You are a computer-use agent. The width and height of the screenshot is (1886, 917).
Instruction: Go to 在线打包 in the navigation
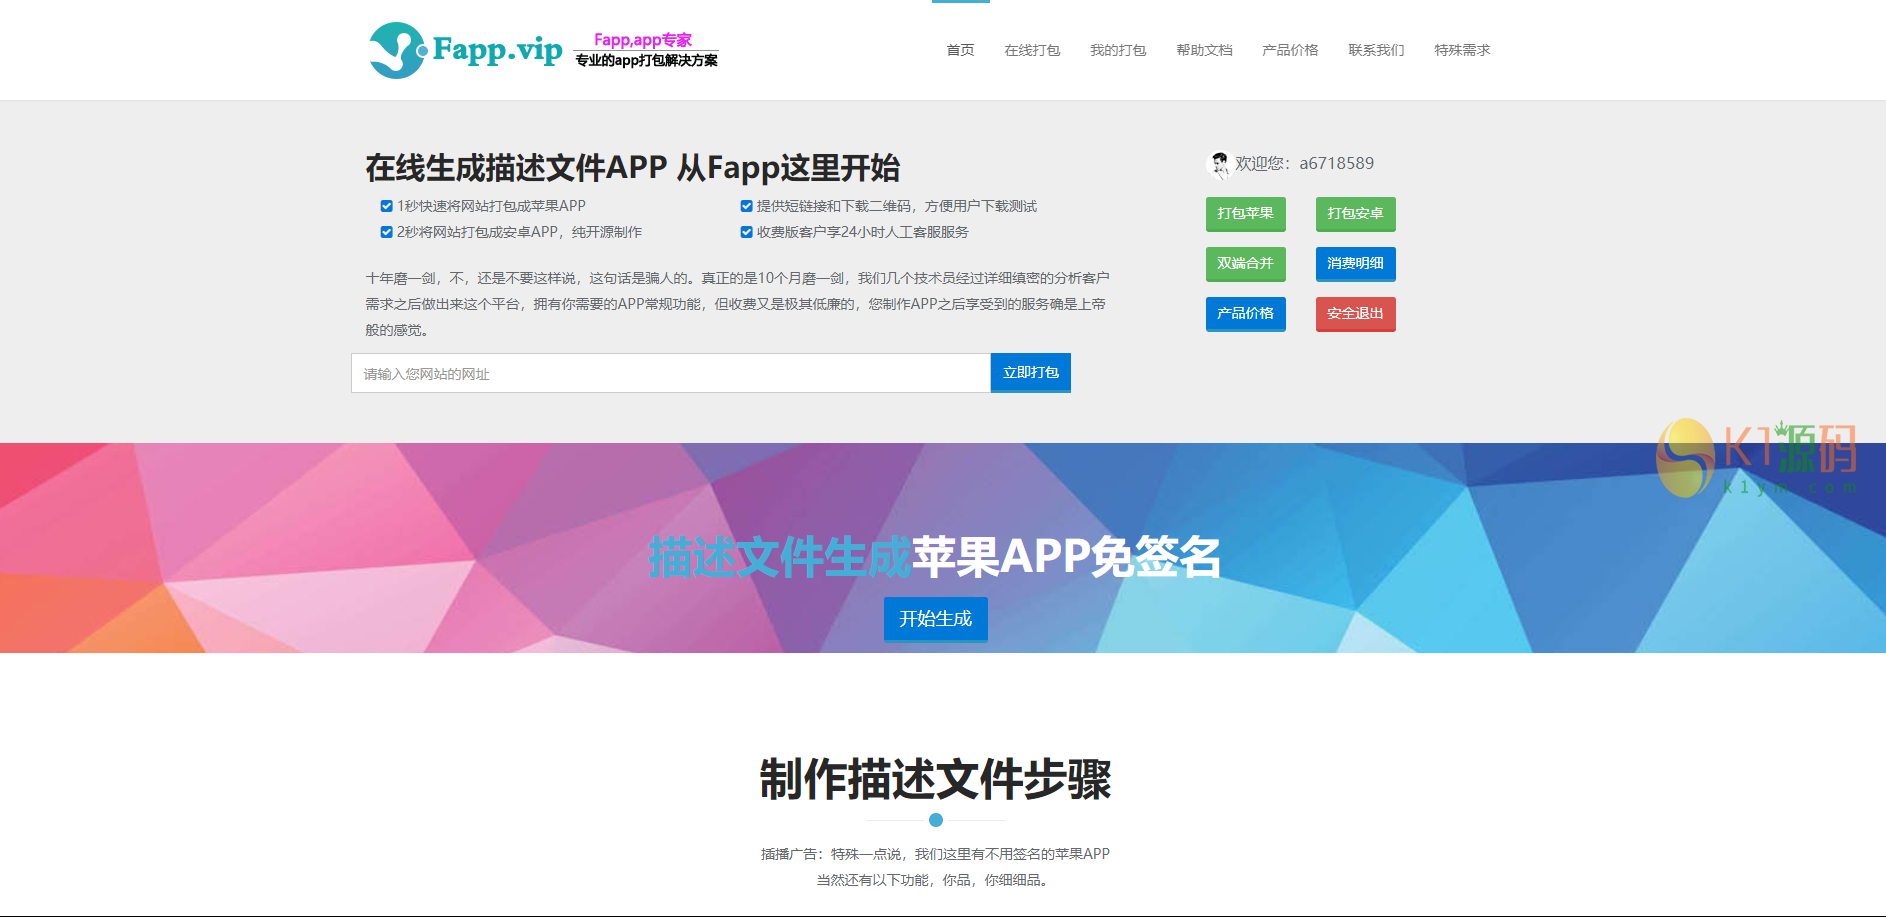pos(1032,50)
